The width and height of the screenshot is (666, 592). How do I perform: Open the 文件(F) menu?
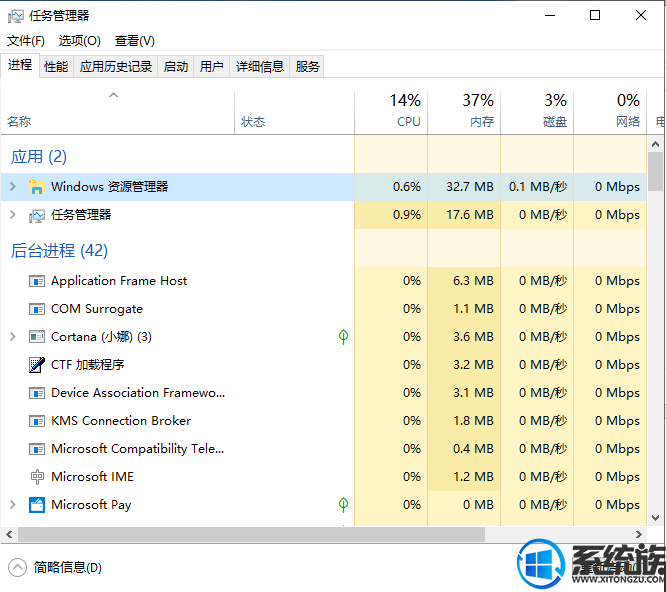click(x=25, y=41)
